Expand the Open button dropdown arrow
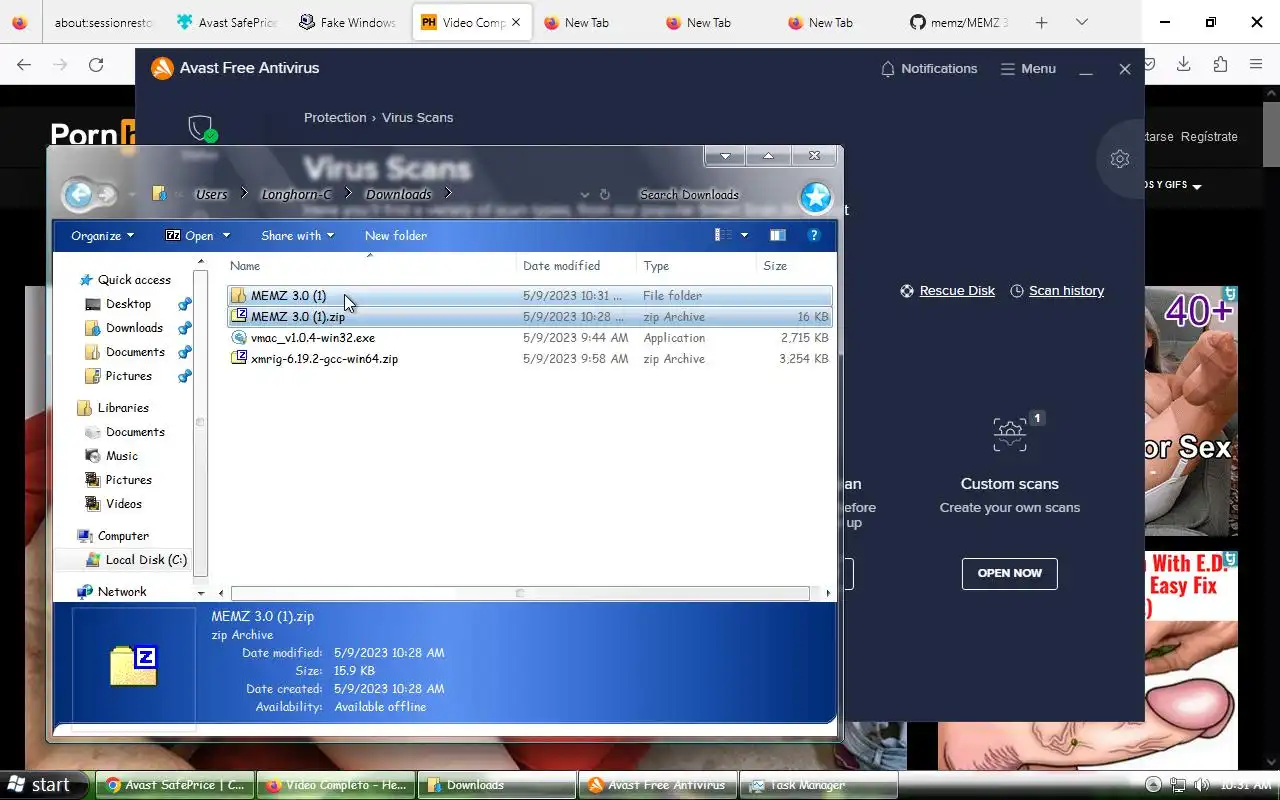 (x=226, y=236)
